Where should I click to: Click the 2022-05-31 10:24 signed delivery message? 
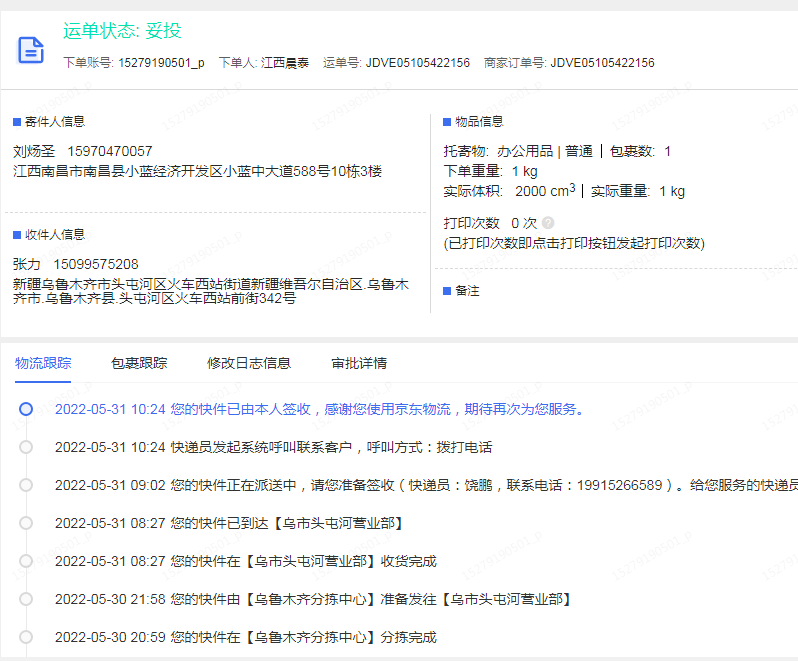coord(320,409)
